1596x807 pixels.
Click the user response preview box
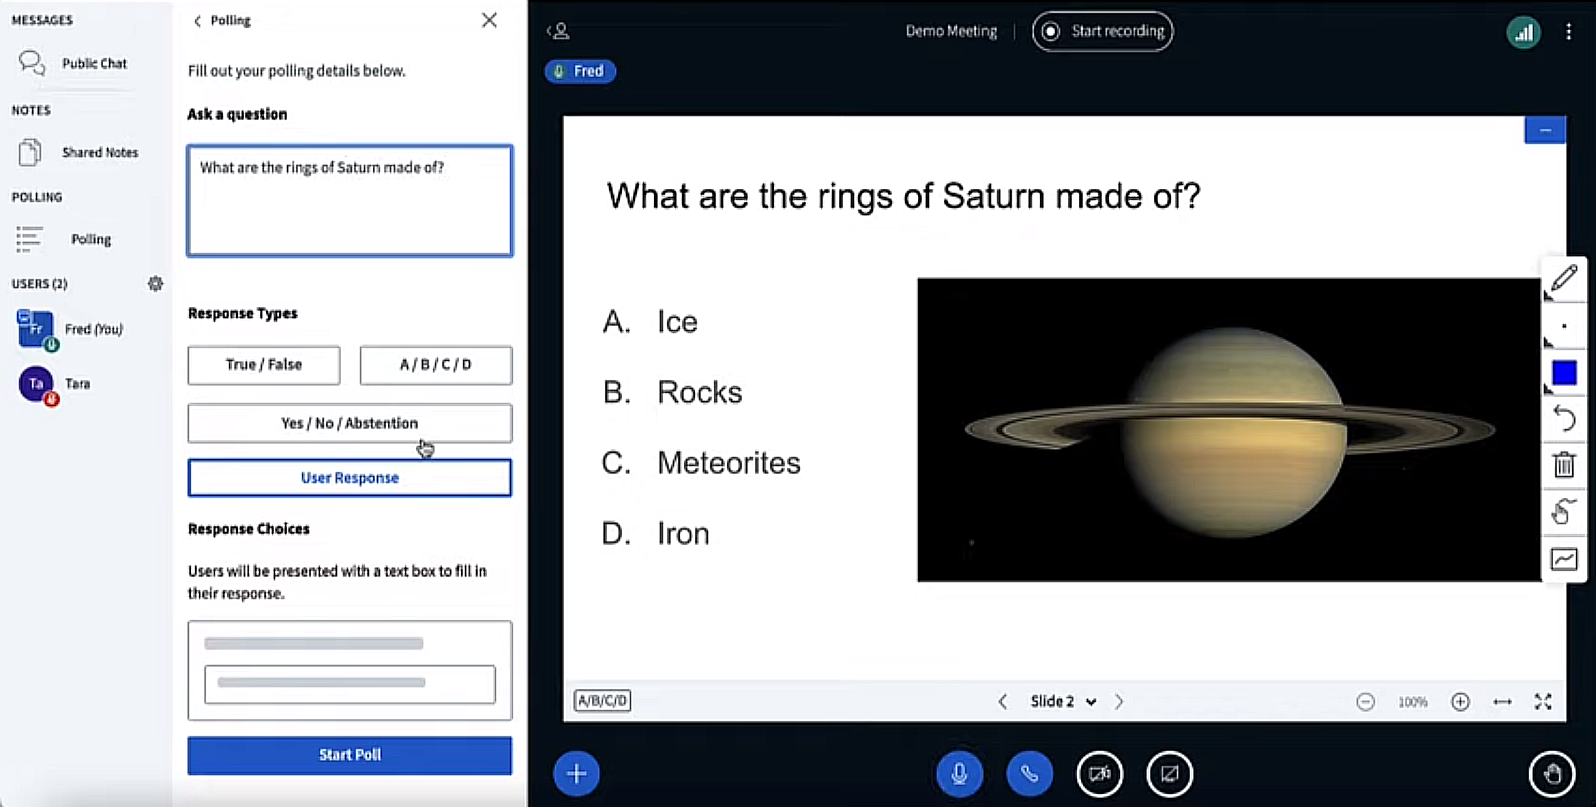click(350, 670)
